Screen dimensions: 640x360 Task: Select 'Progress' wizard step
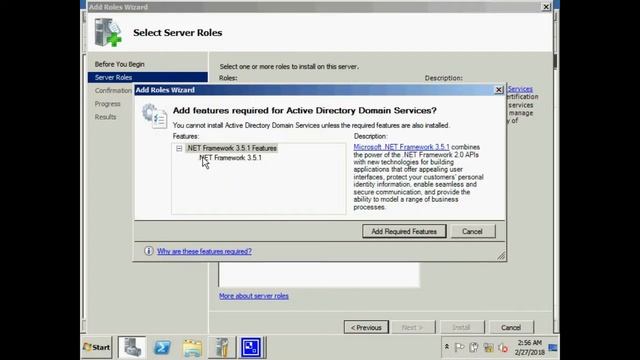coord(107,104)
